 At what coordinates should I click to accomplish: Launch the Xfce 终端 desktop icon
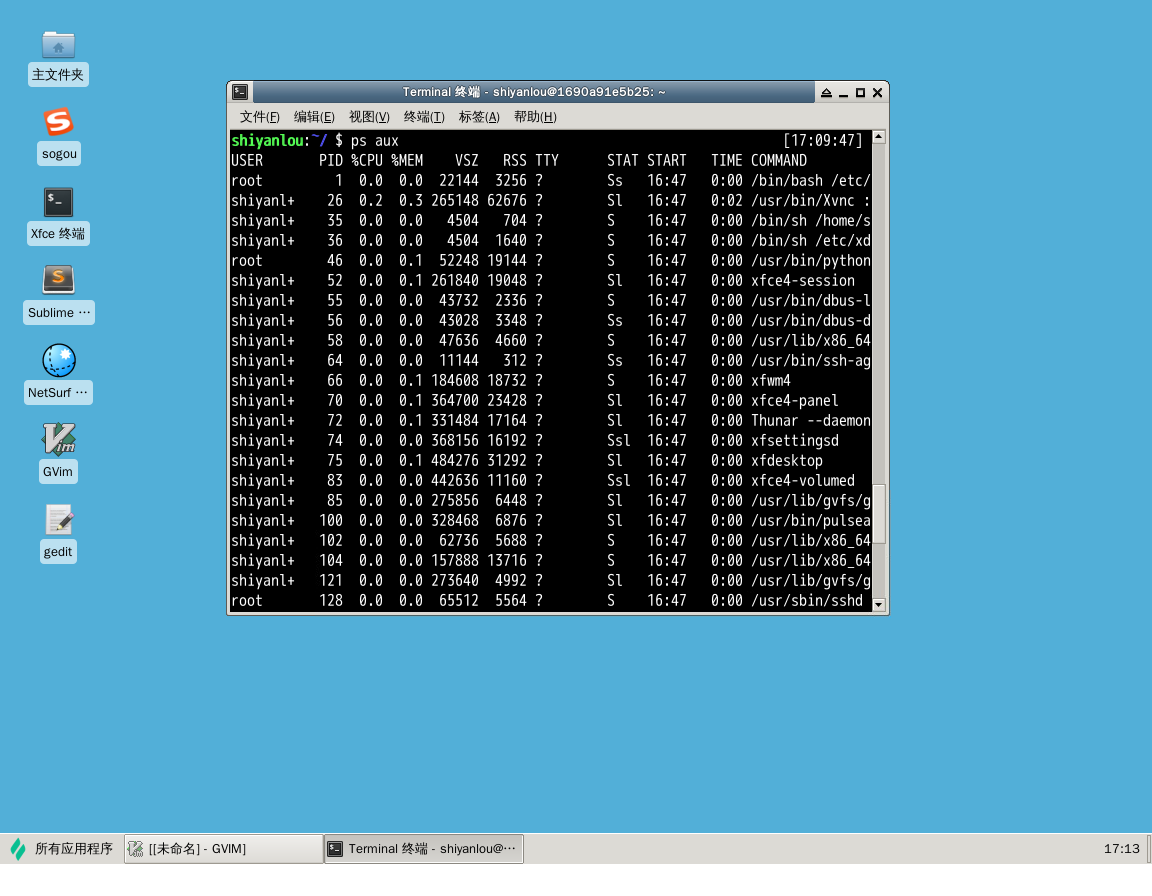[x=58, y=203]
